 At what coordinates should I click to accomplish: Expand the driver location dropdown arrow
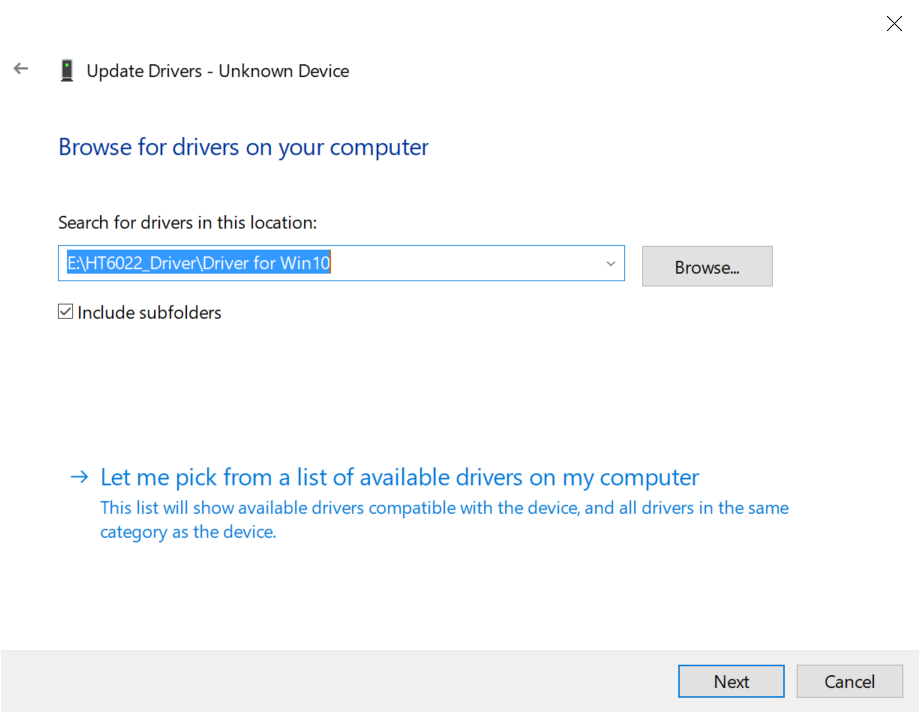(610, 264)
